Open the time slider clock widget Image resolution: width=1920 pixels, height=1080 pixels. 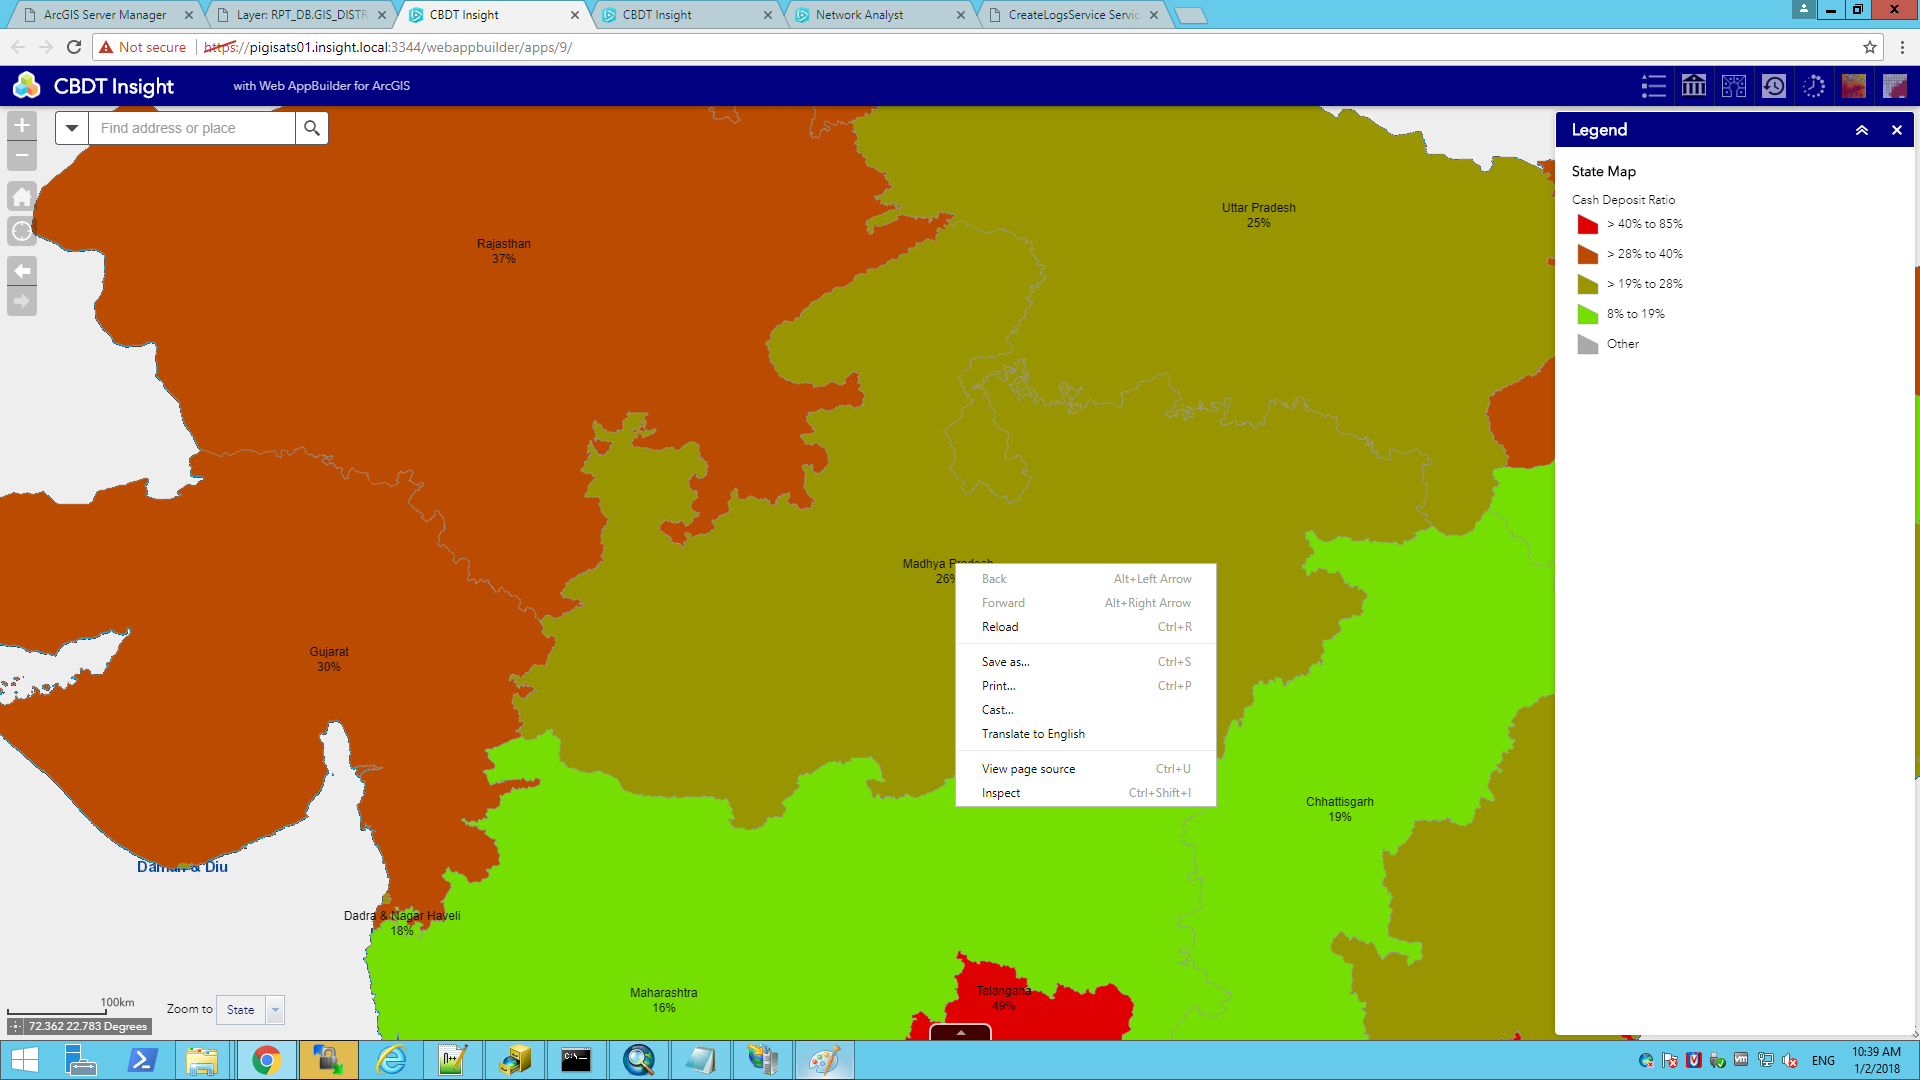point(1814,86)
